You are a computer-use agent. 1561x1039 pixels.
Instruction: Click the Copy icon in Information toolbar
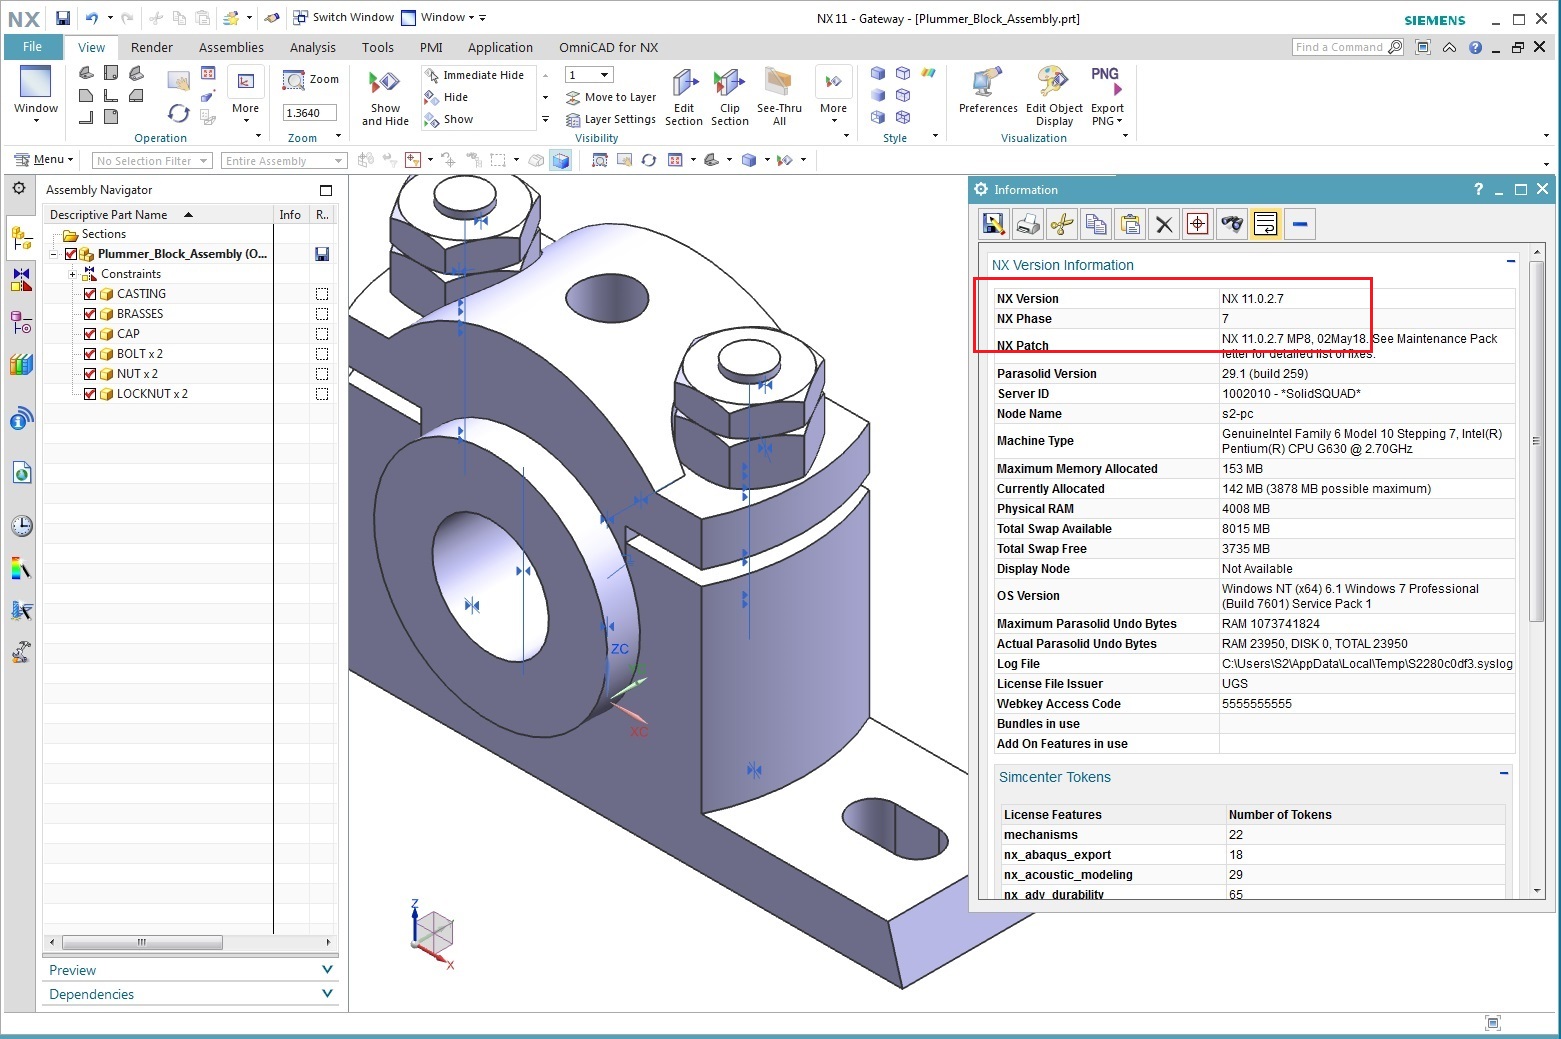click(1096, 224)
